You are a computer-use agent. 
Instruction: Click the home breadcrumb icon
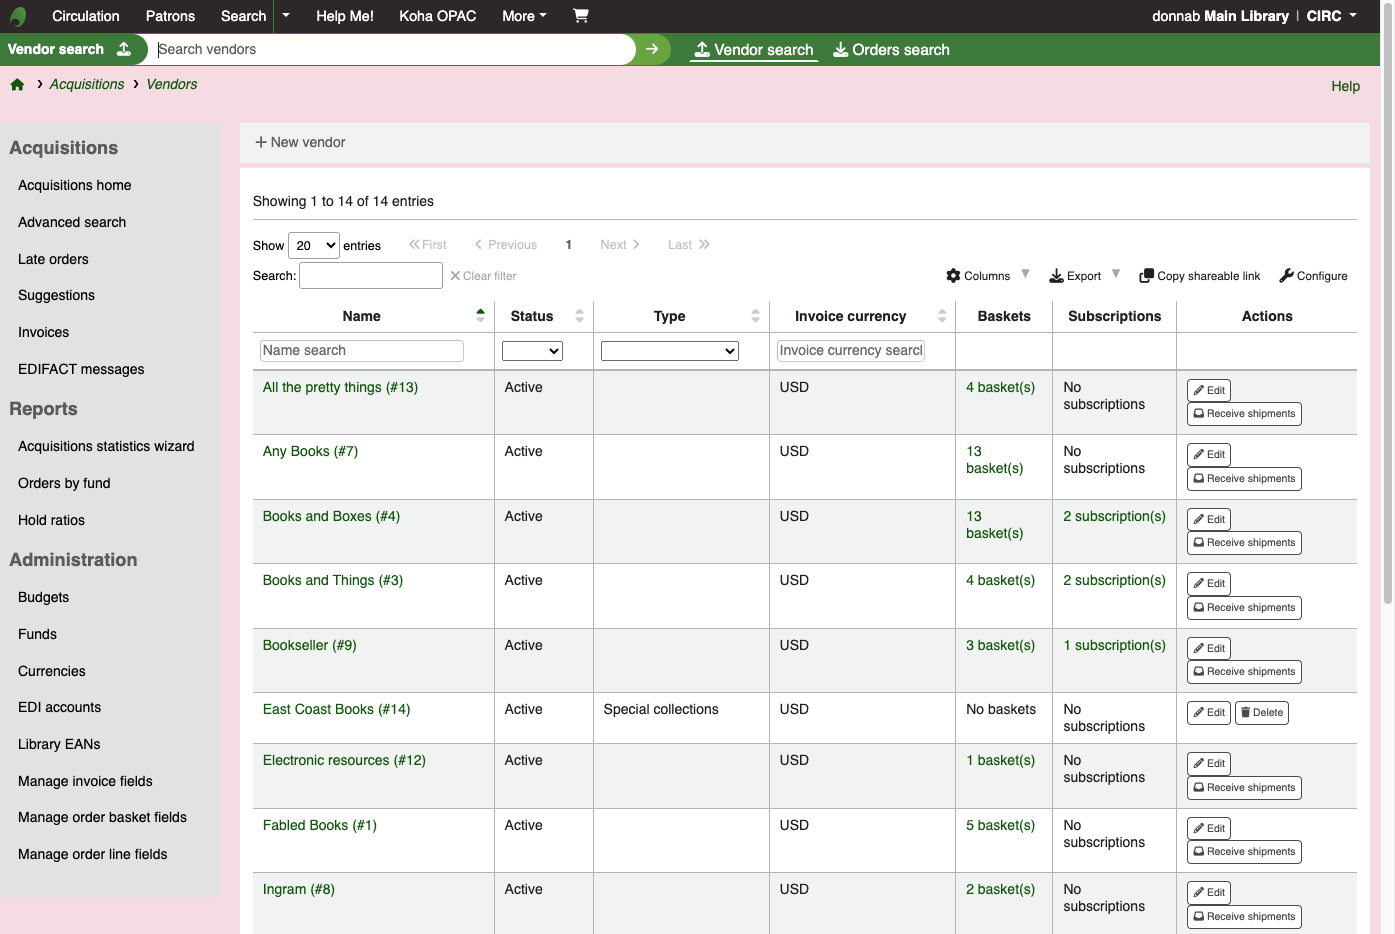pos(17,85)
